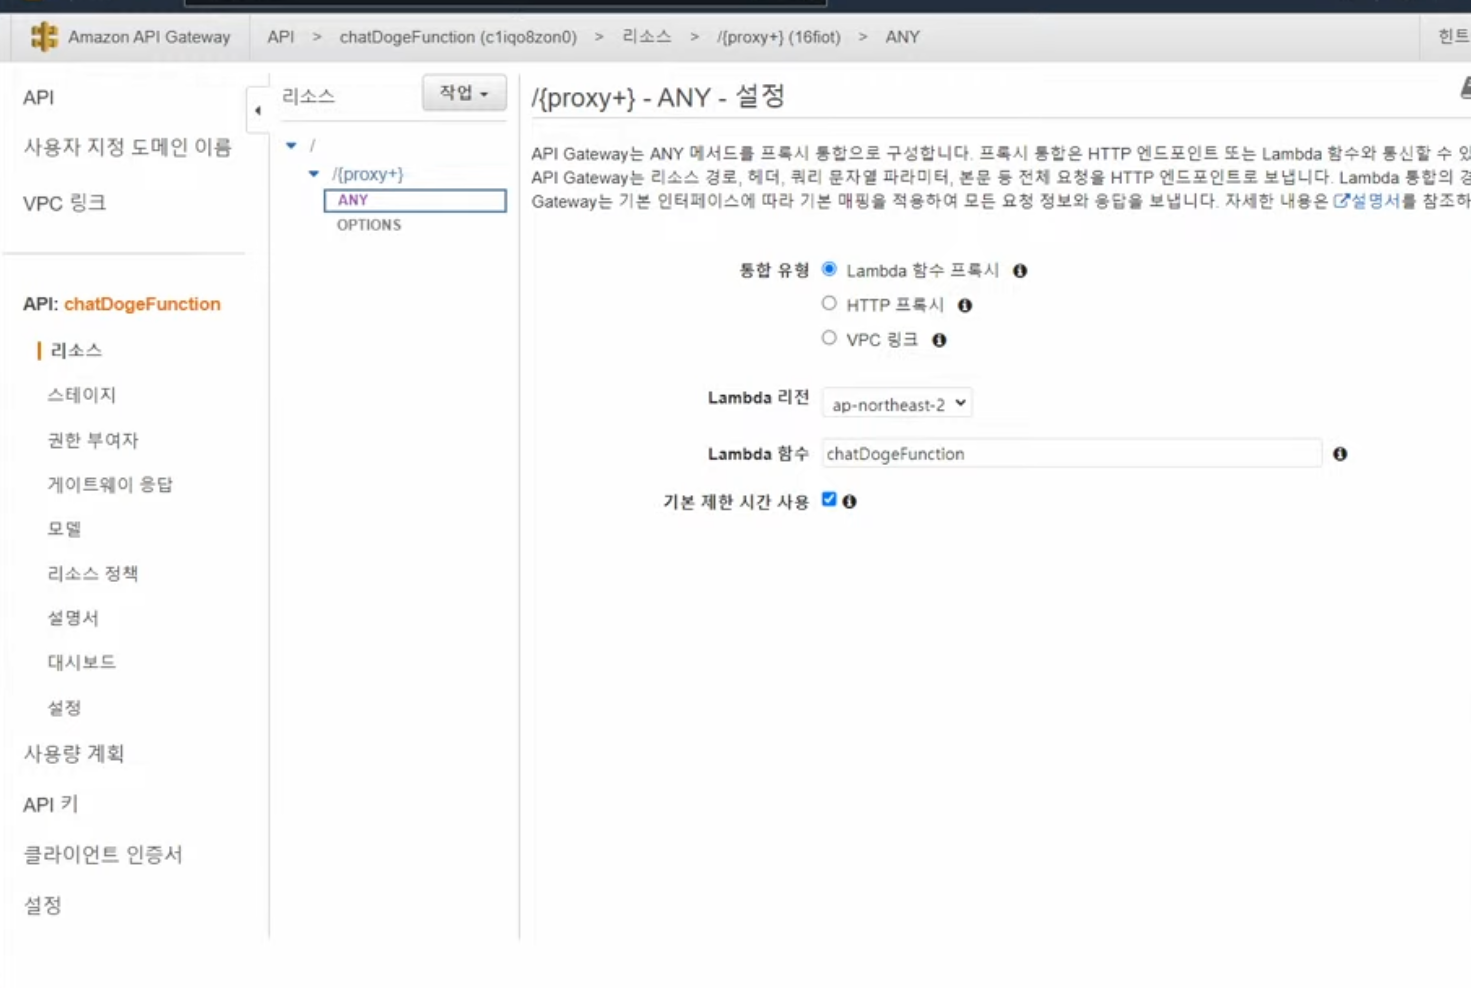Select root / resource in tree
This screenshot has width=1471, height=988.
pos(312,146)
